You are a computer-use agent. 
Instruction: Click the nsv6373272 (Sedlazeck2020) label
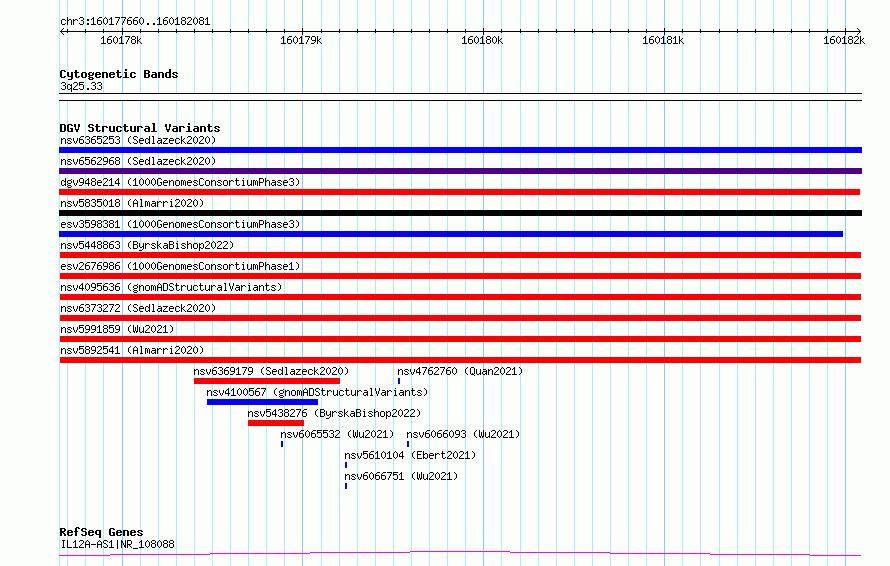(x=138, y=308)
